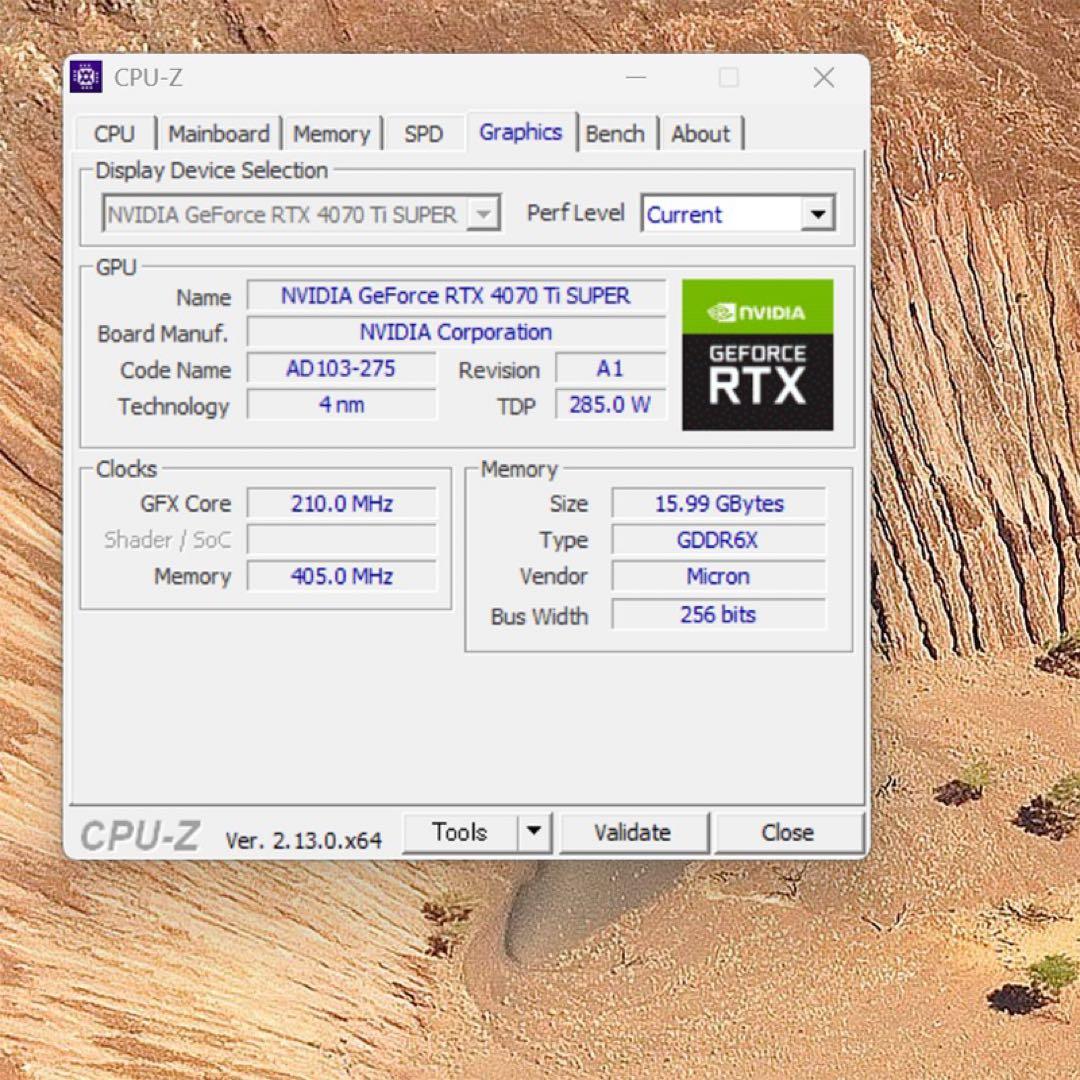This screenshot has height=1080, width=1080.
Task: Expand the Display Device Selection combo box
Action: pyautogui.click(x=483, y=213)
